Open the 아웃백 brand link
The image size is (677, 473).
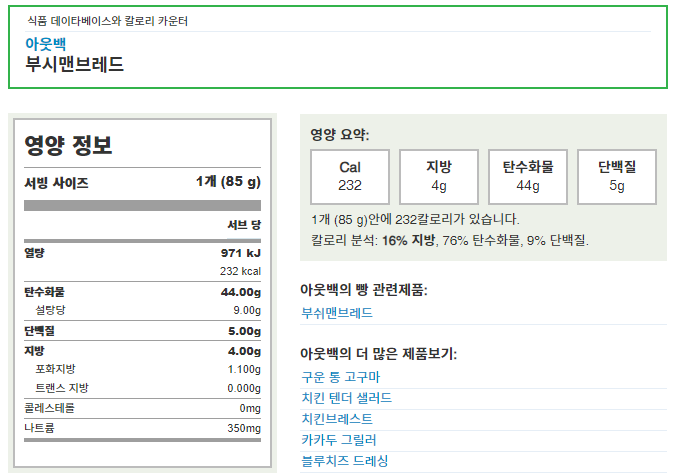(45, 44)
